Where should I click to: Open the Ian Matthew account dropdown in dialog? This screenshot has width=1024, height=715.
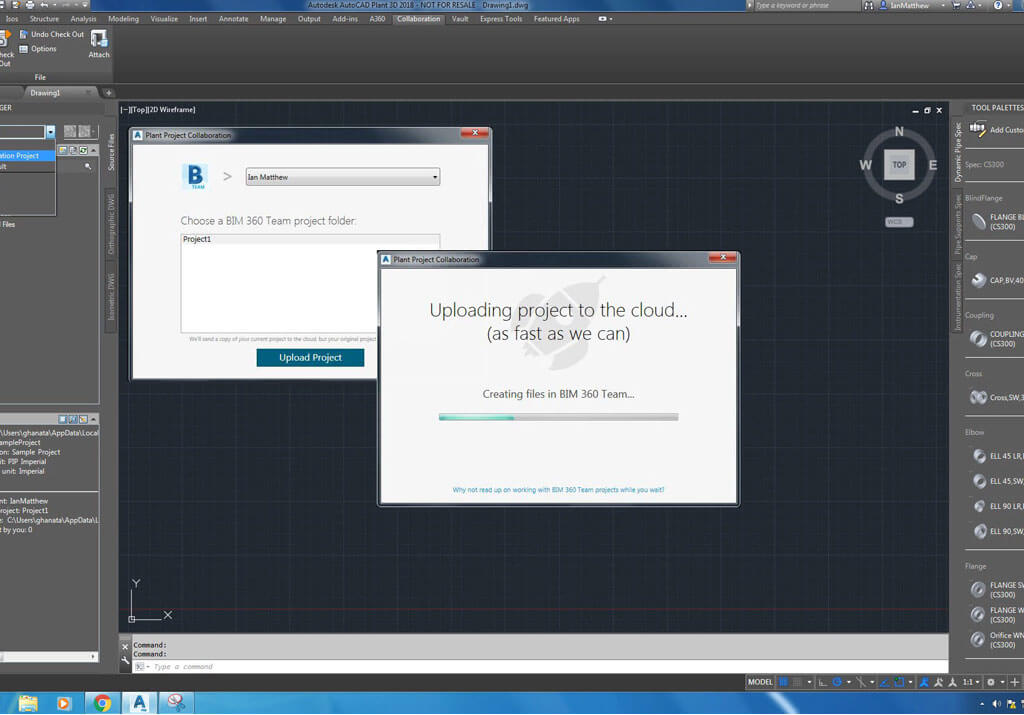pyautogui.click(x=343, y=177)
